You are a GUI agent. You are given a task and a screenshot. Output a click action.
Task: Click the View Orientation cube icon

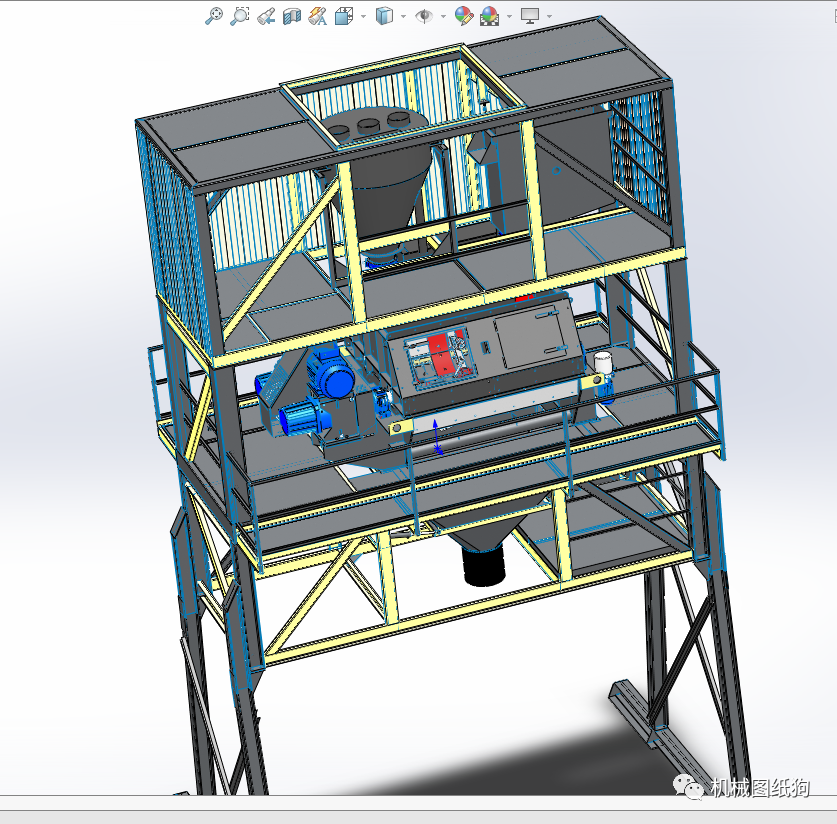[x=344, y=16]
